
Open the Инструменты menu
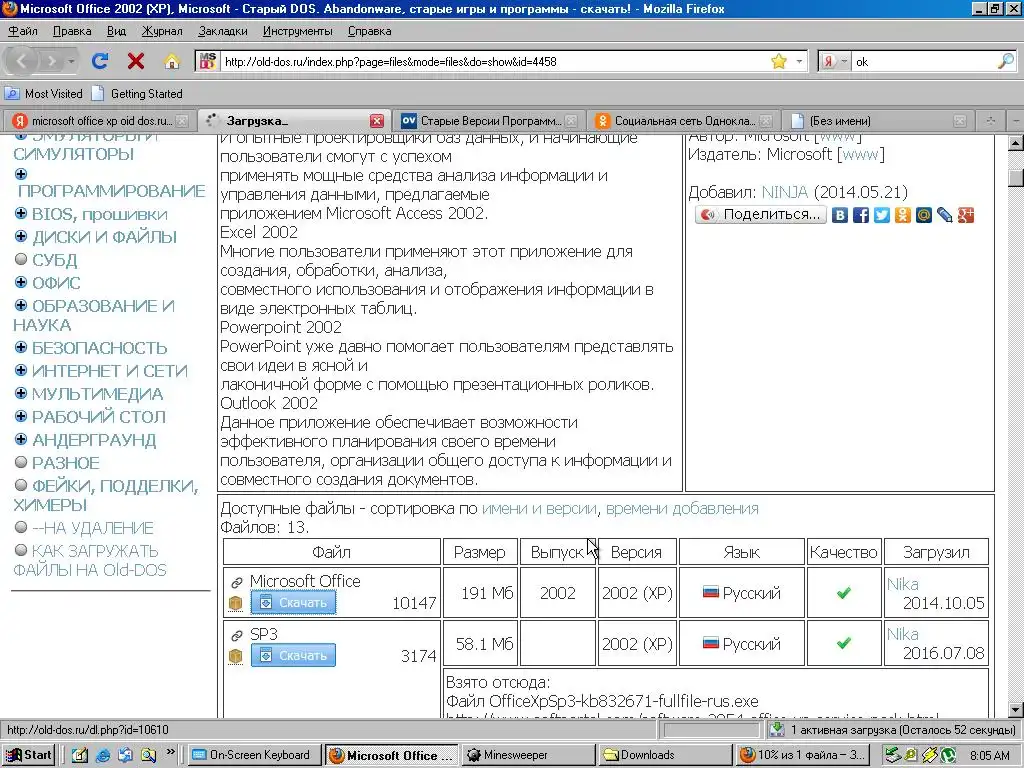click(297, 31)
